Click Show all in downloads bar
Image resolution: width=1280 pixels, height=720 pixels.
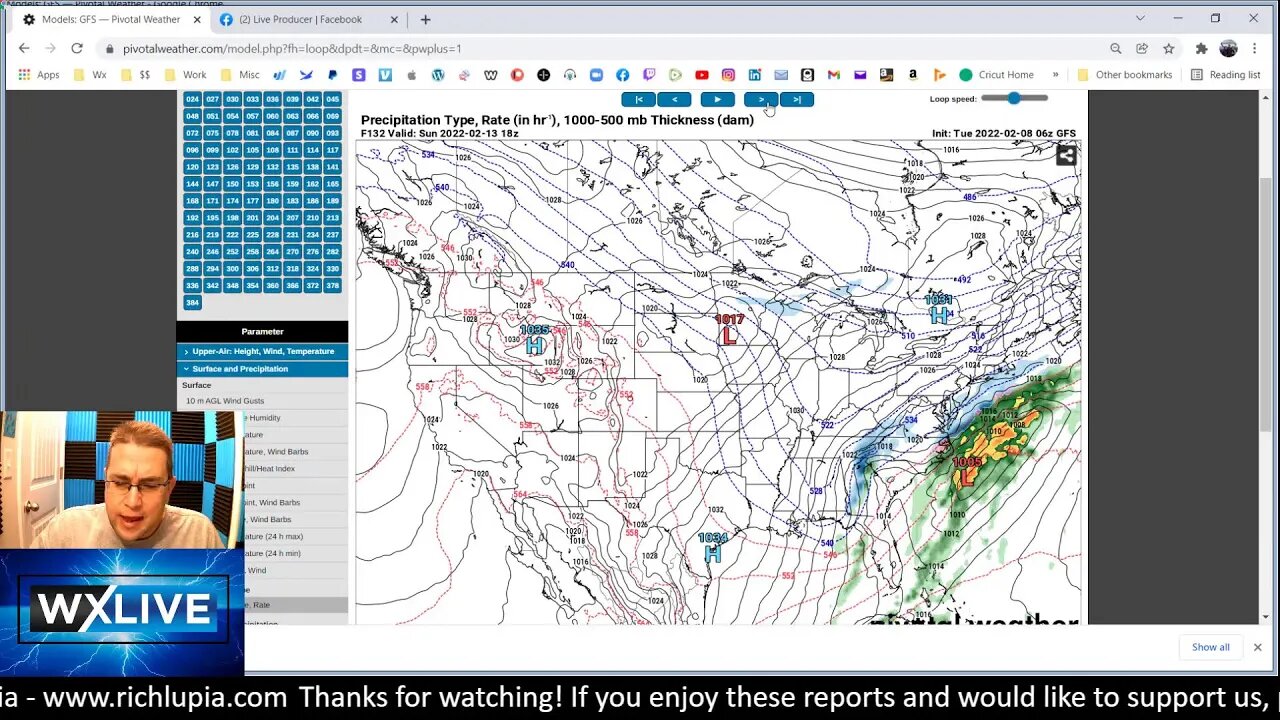[1210, 647]
